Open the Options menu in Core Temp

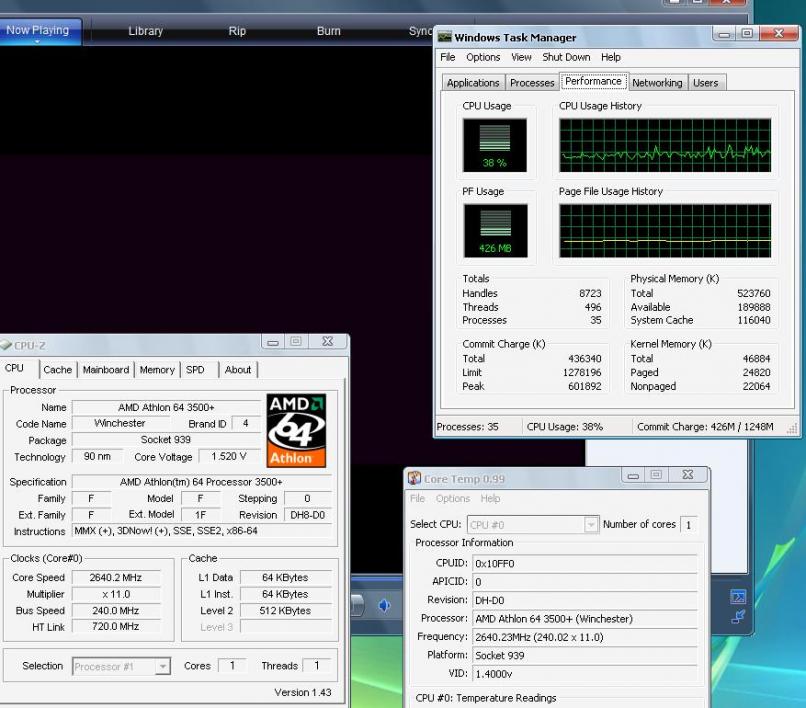coord(453,498)
